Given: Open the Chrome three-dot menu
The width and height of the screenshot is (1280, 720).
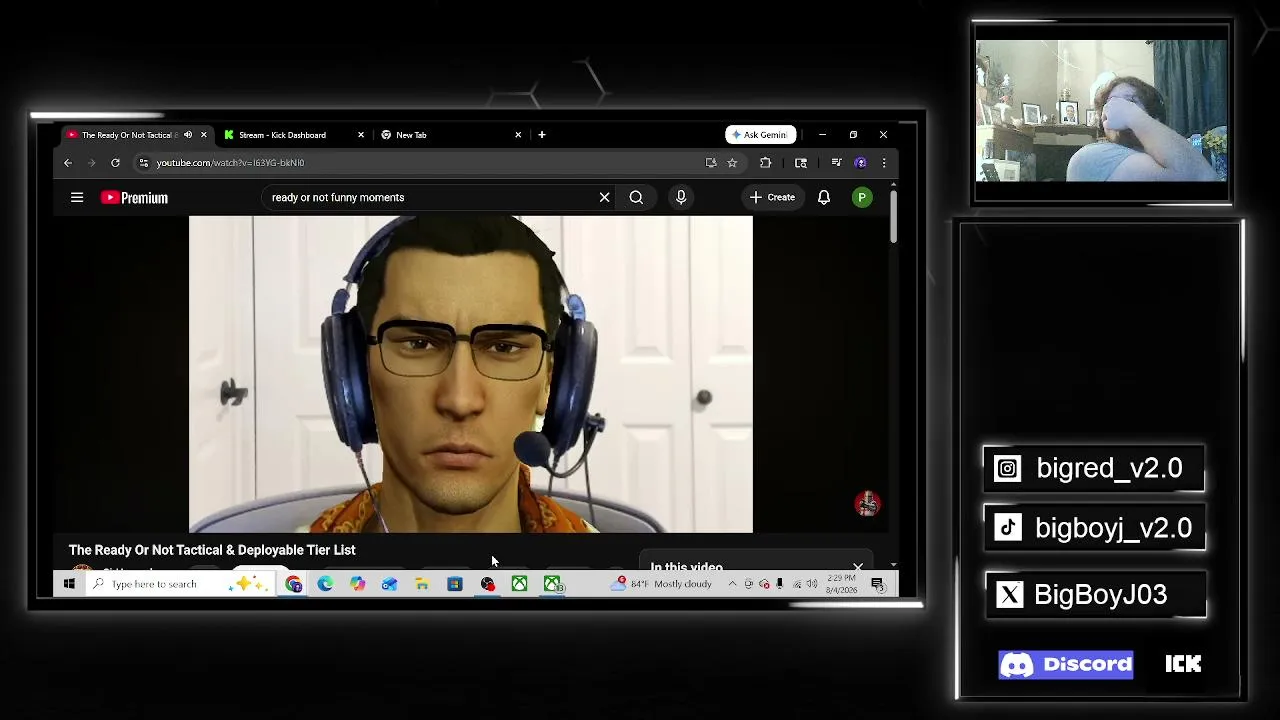Looking at the screenshot, I should tap(883, 163).
